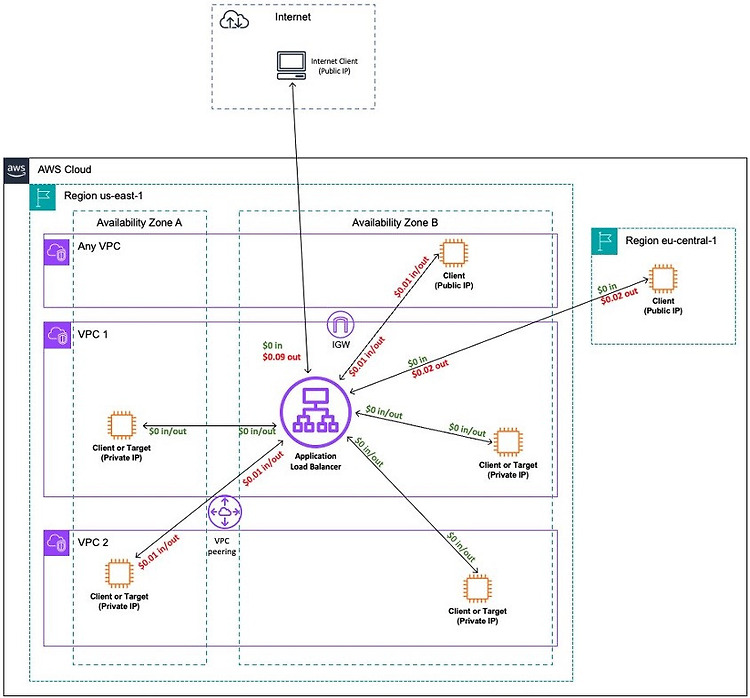
Task: Click '$0.01 in/out' near Any VPC client
Action: pyautogui.click(x=412, y=277)
